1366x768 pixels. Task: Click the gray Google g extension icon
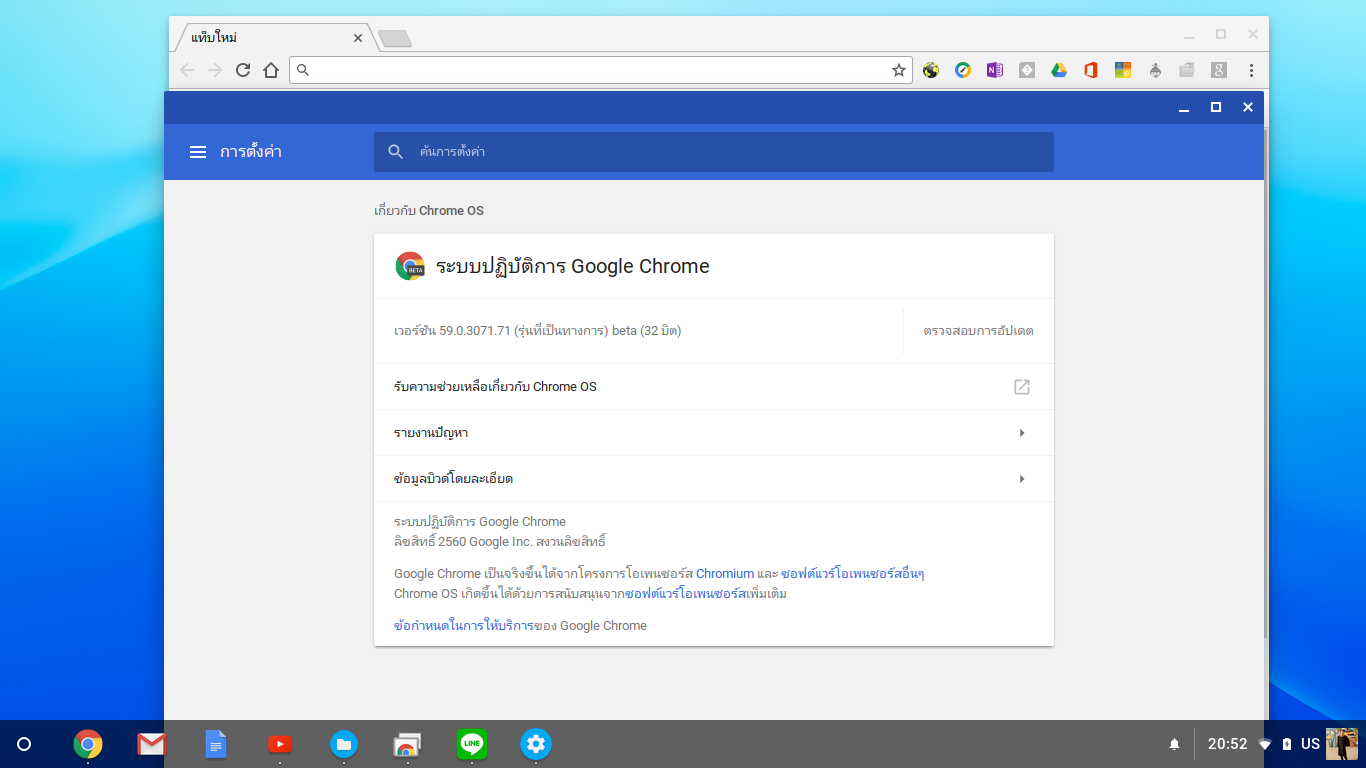(x=1219, y=70)
